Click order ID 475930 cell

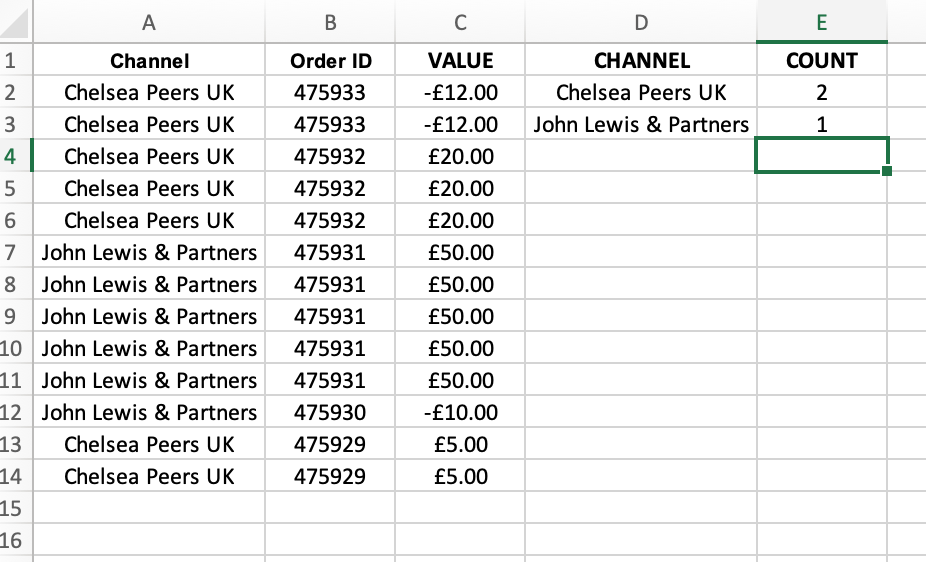pos(330,412)
